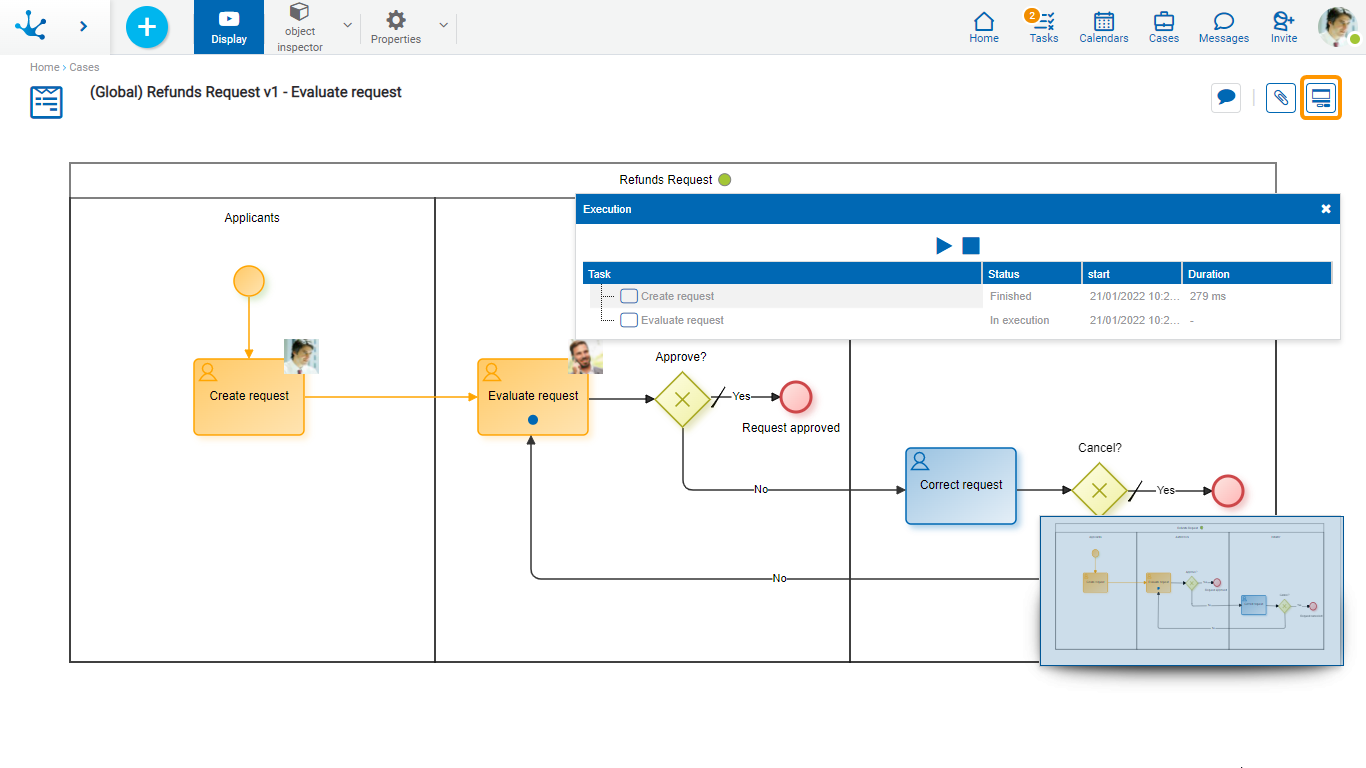Open Calendars from top navigation
The width and height of the screenshot is (1366, 768).
[1103, 27]
